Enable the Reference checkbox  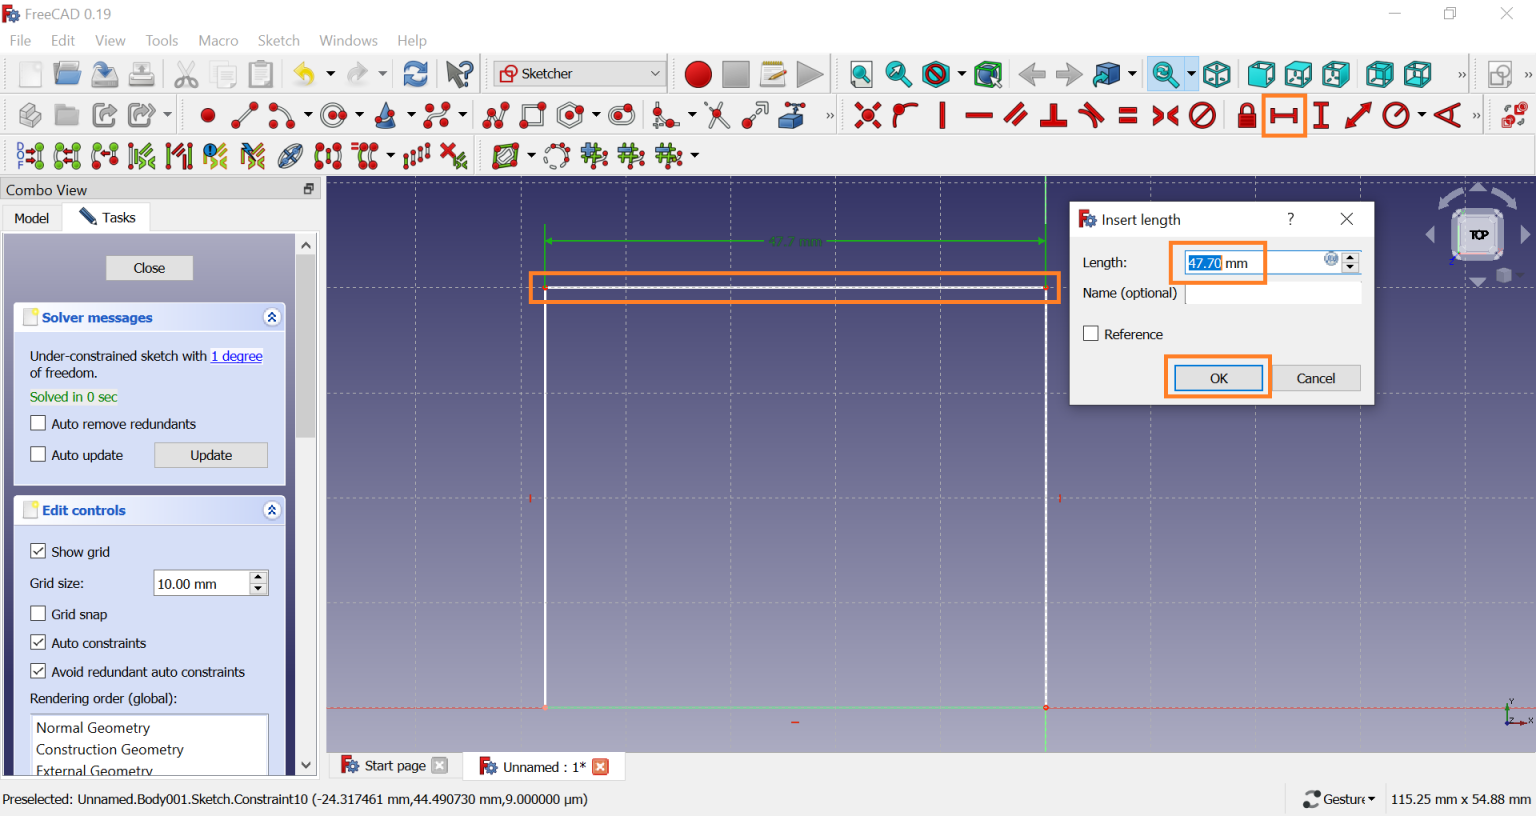[x=1091, y=334]
